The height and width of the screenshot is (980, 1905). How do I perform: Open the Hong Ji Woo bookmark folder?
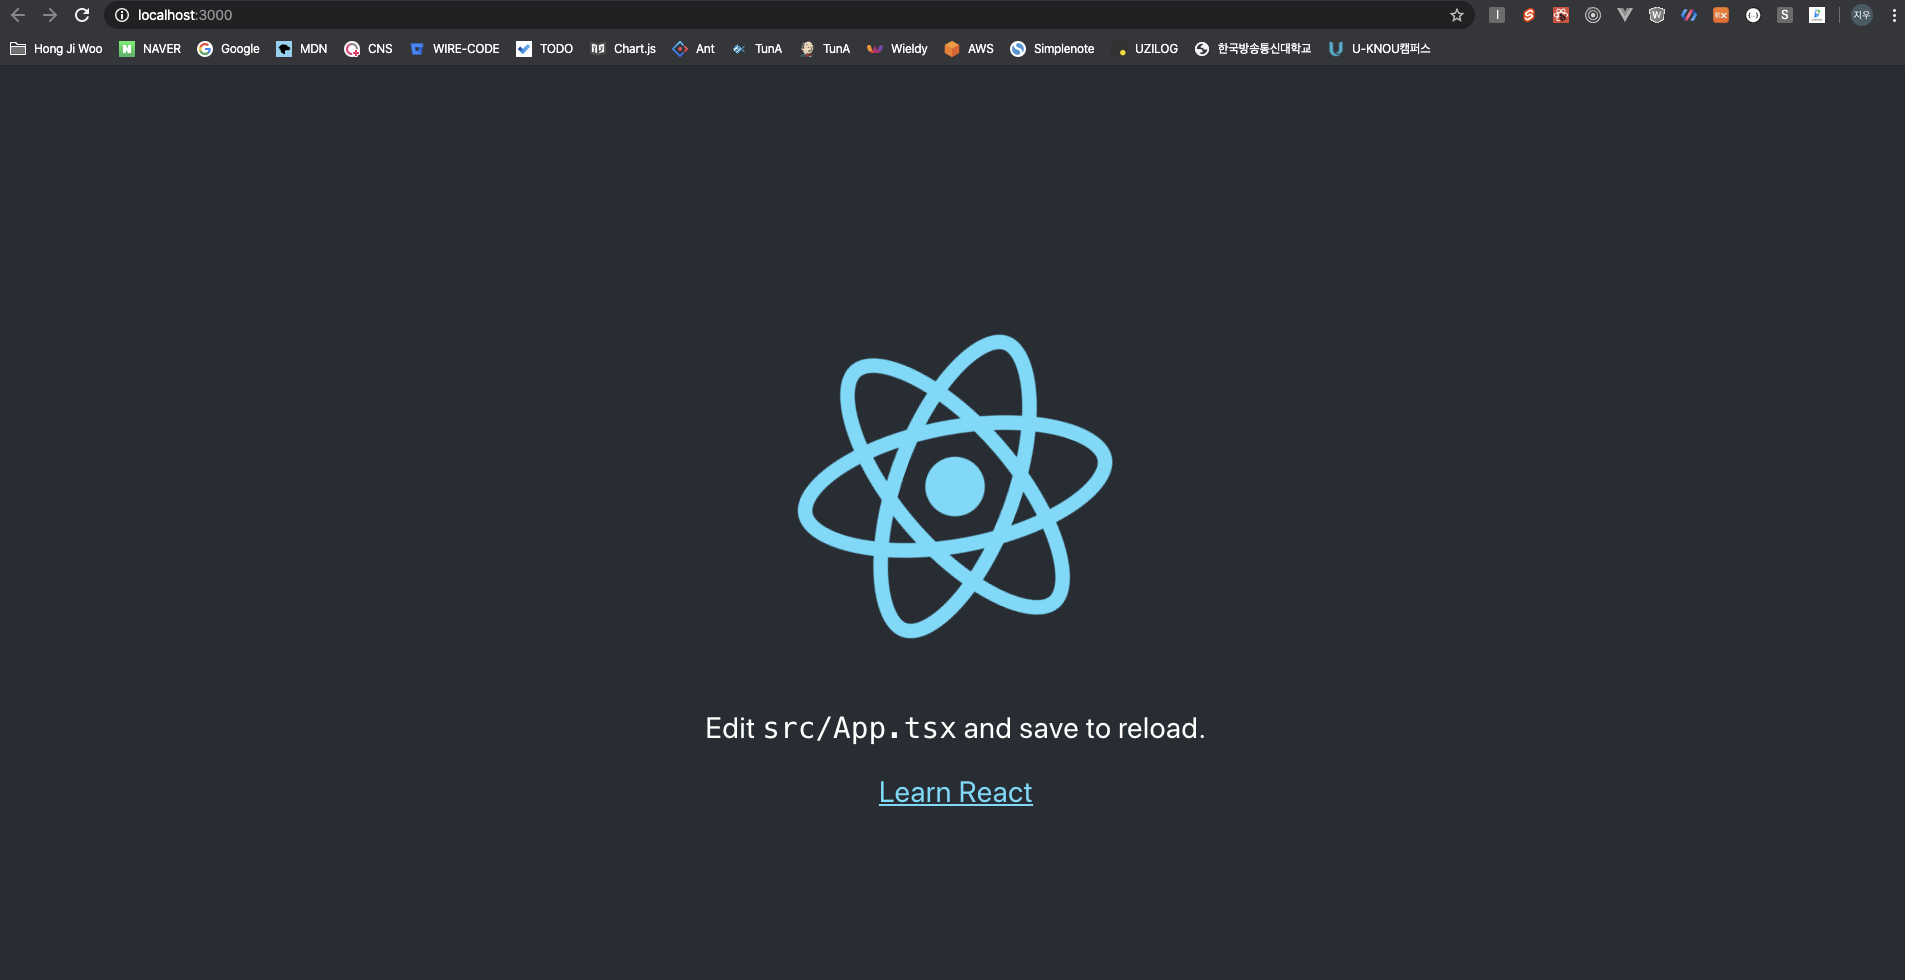[x=56, y=49]
